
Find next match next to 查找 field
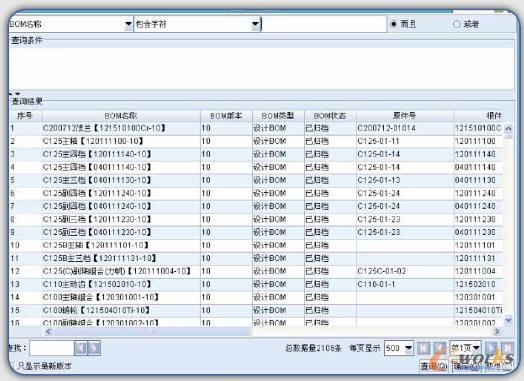[x=94, y=348]
